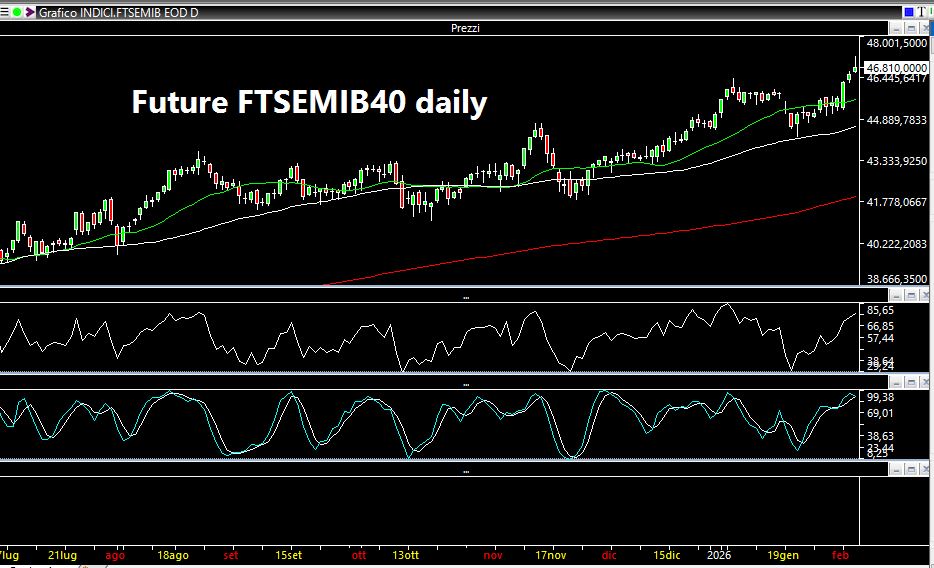Minimize the Prezzi price panel
Image resolution: width=934 pixels, height=568 pixels.
coord(899,28)
